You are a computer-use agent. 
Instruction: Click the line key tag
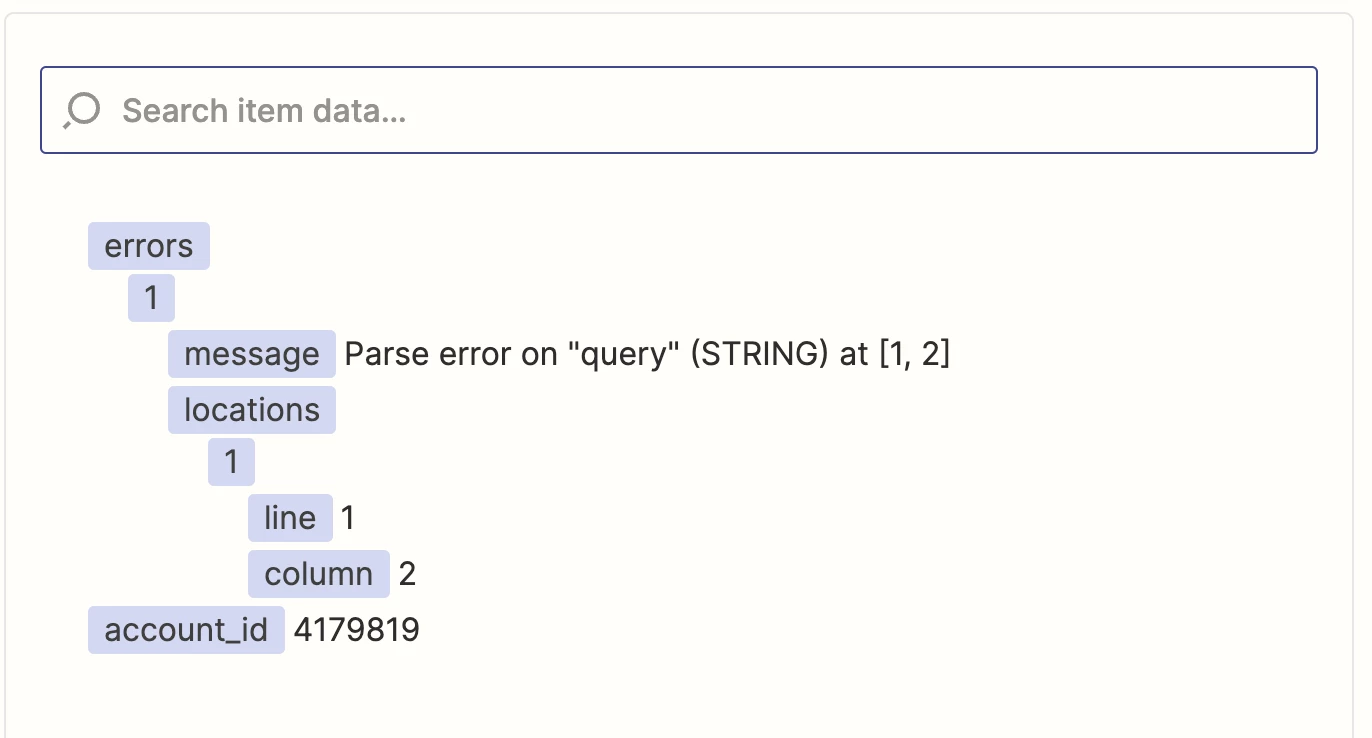click(290, 518)
